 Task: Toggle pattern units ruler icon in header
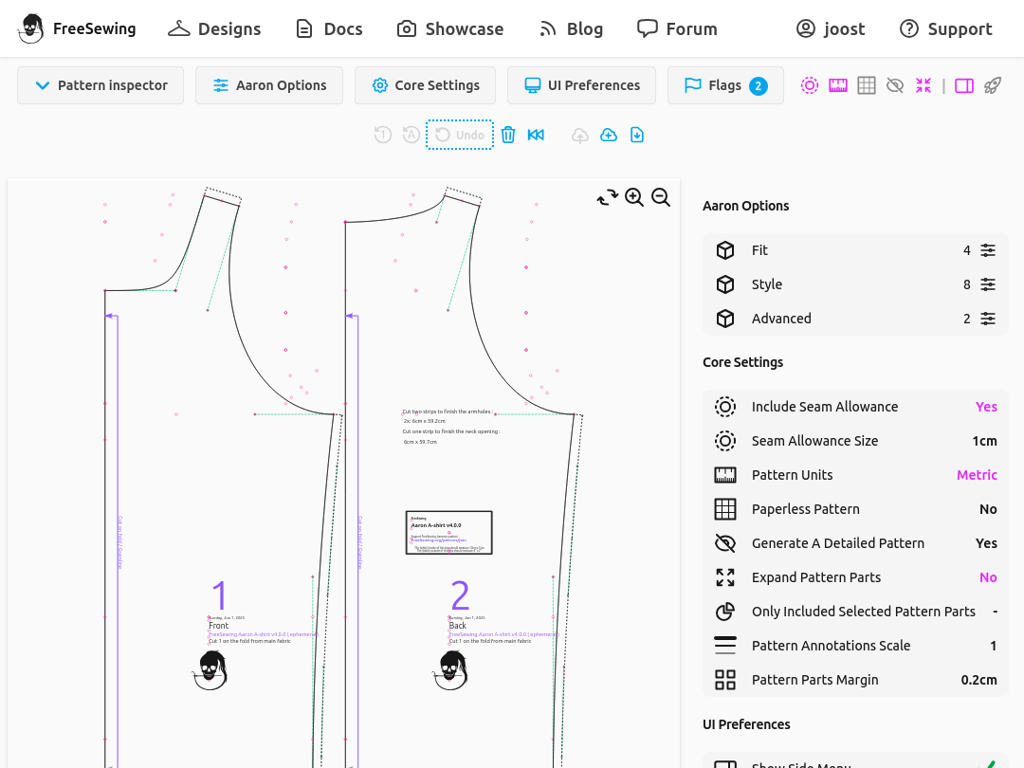838,86
